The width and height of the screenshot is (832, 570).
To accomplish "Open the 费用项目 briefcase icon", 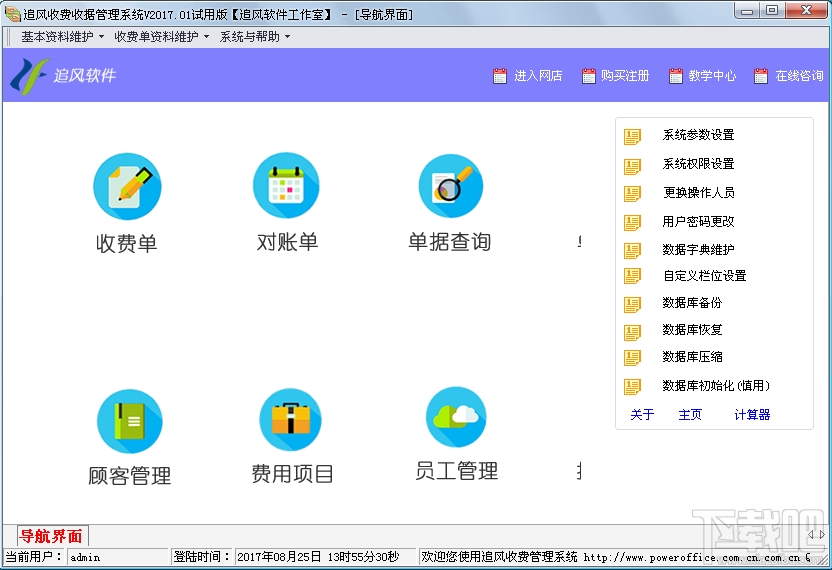I will pos(290,419).
